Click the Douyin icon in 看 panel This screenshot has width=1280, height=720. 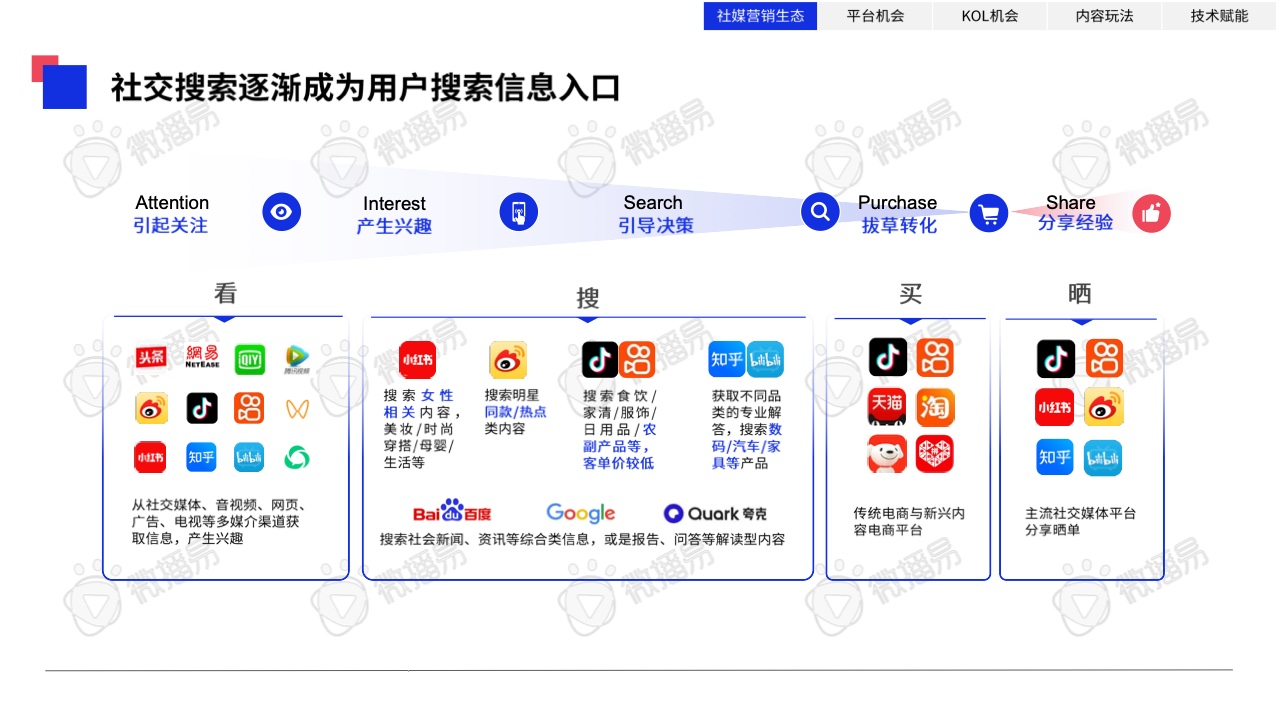point(202,408)
